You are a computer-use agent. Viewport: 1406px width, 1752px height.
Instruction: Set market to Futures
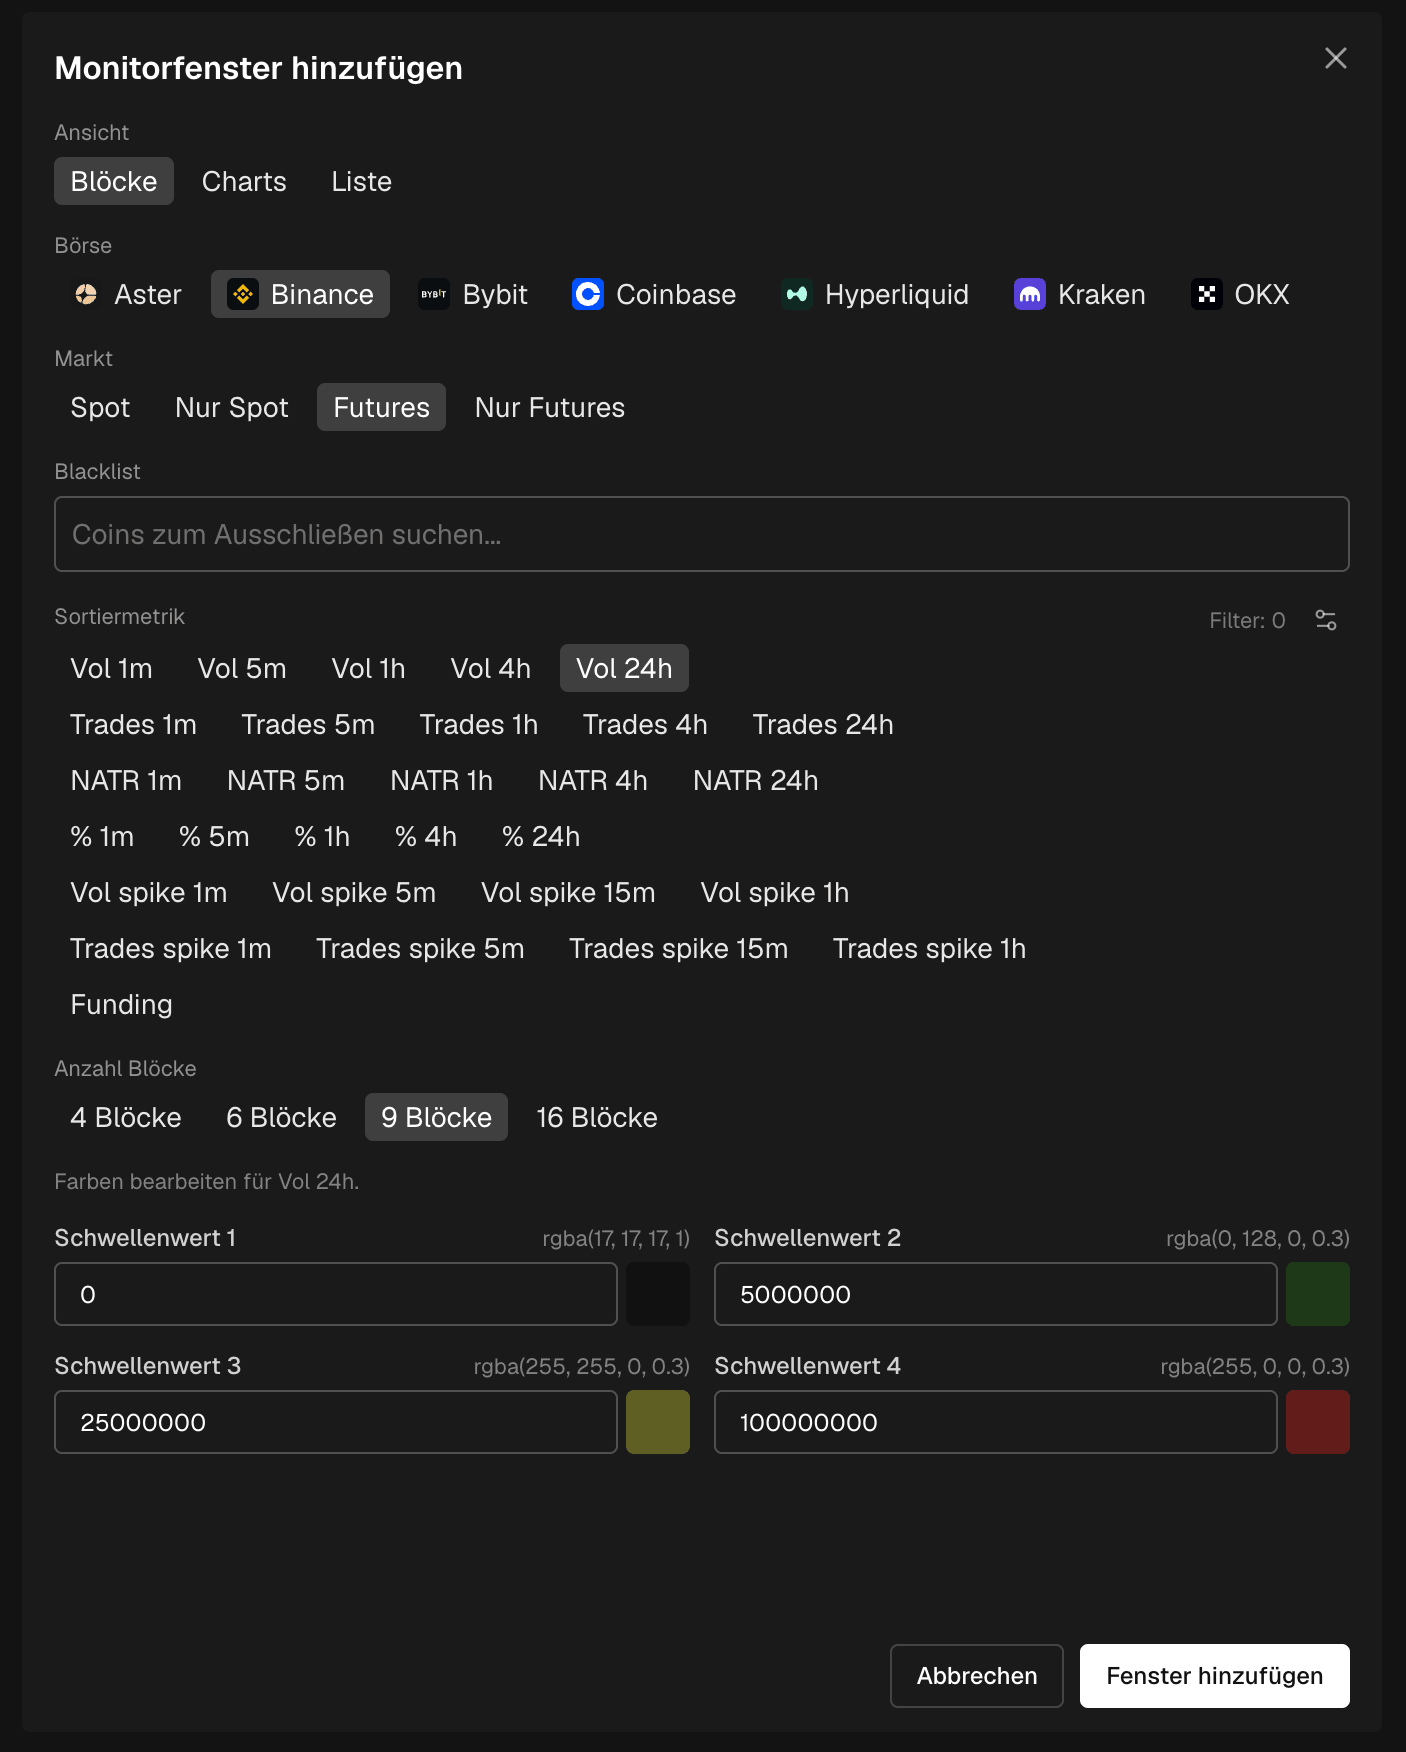pos(381,407)
